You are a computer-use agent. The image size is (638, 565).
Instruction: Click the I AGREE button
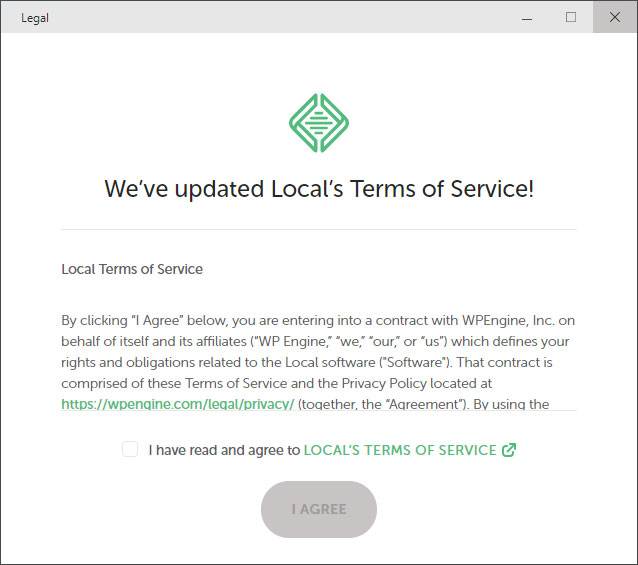pos(319,509)
